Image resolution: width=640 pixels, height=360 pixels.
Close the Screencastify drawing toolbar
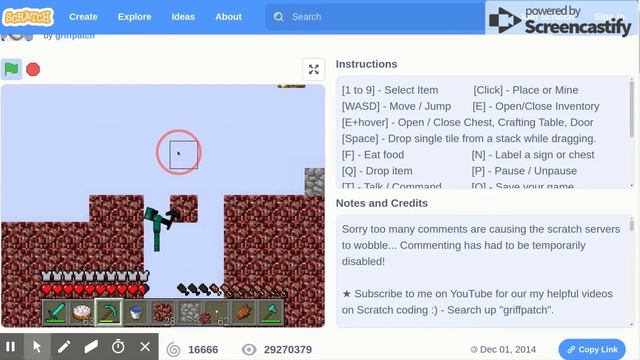pyautogui.click(x=145, y=347)
